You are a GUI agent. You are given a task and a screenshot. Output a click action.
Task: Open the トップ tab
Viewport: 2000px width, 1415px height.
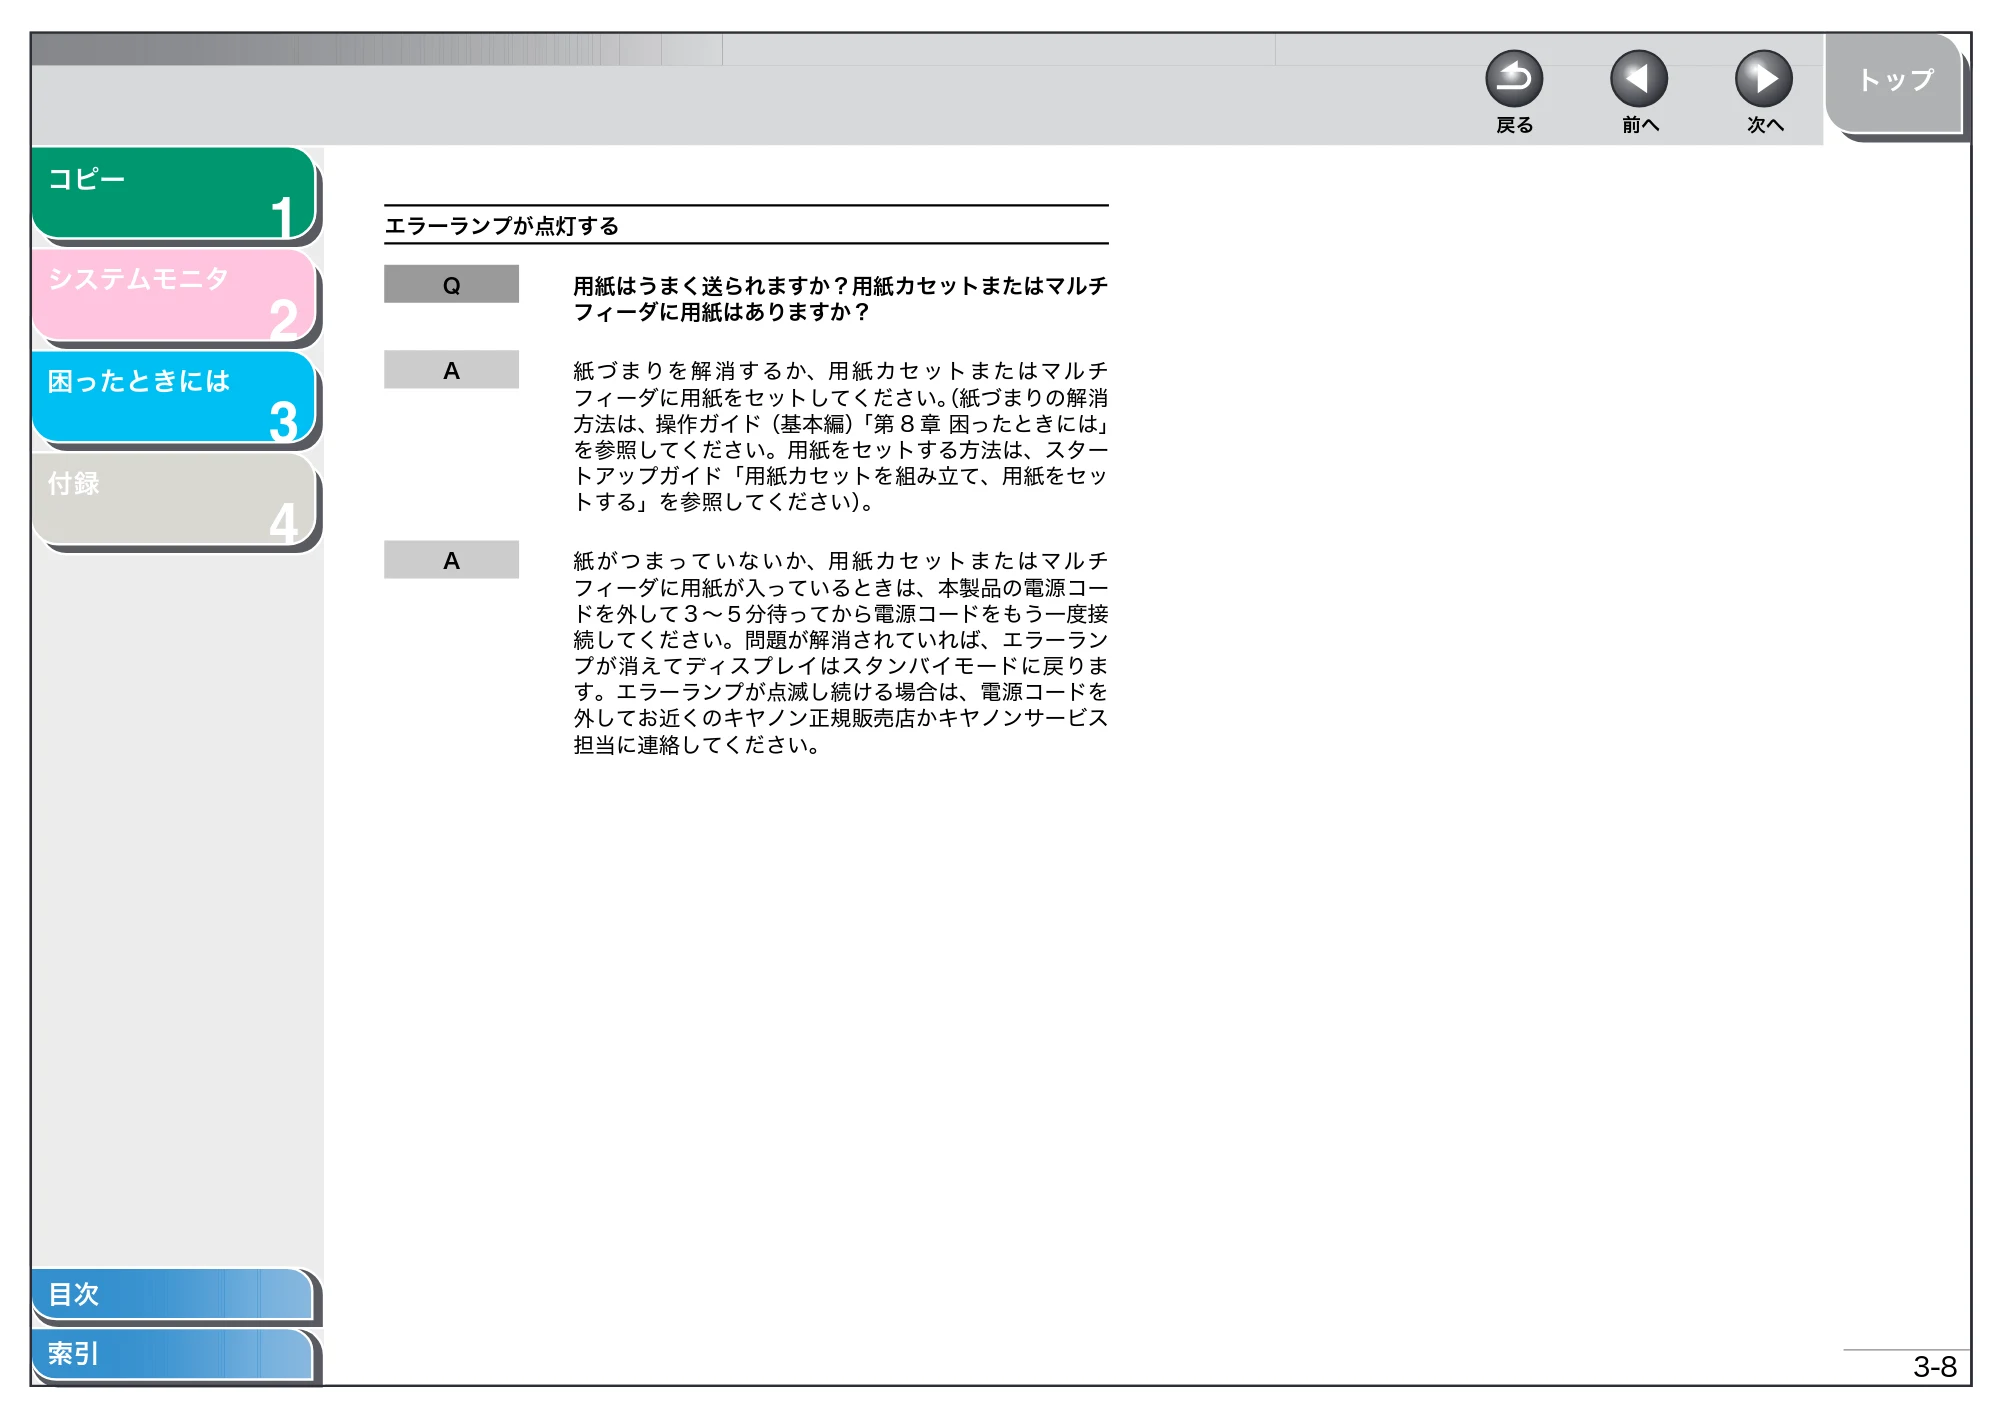tap(1895, 83)
